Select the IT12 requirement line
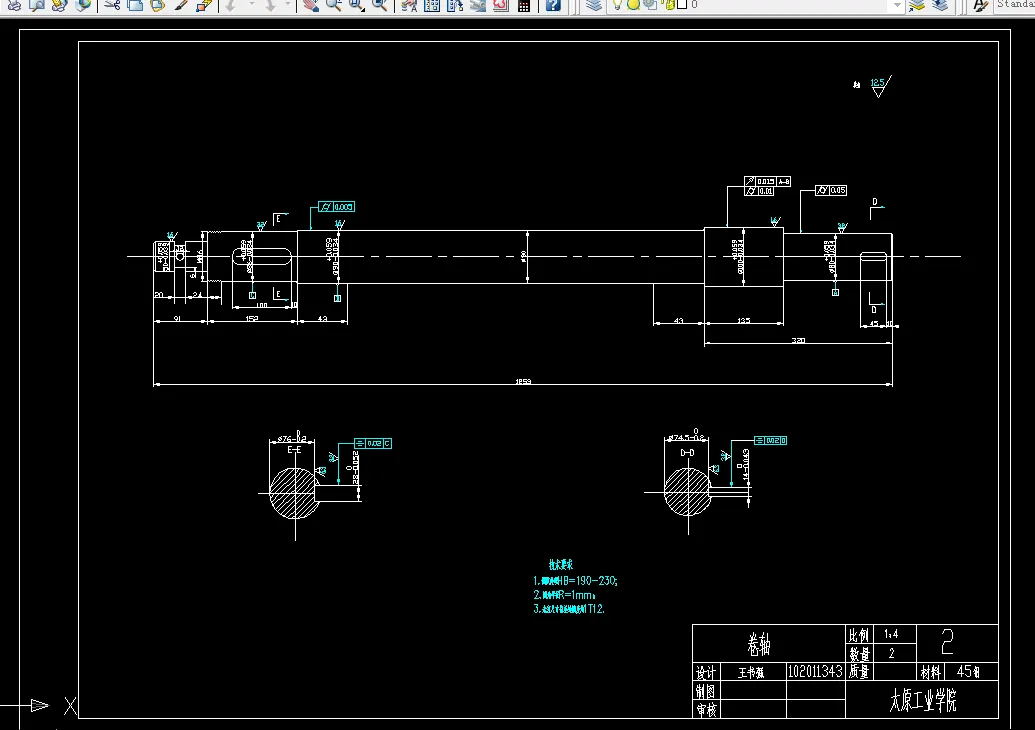Image resolution: width=1035 pixels, height=730 pixels. [569, 609]
